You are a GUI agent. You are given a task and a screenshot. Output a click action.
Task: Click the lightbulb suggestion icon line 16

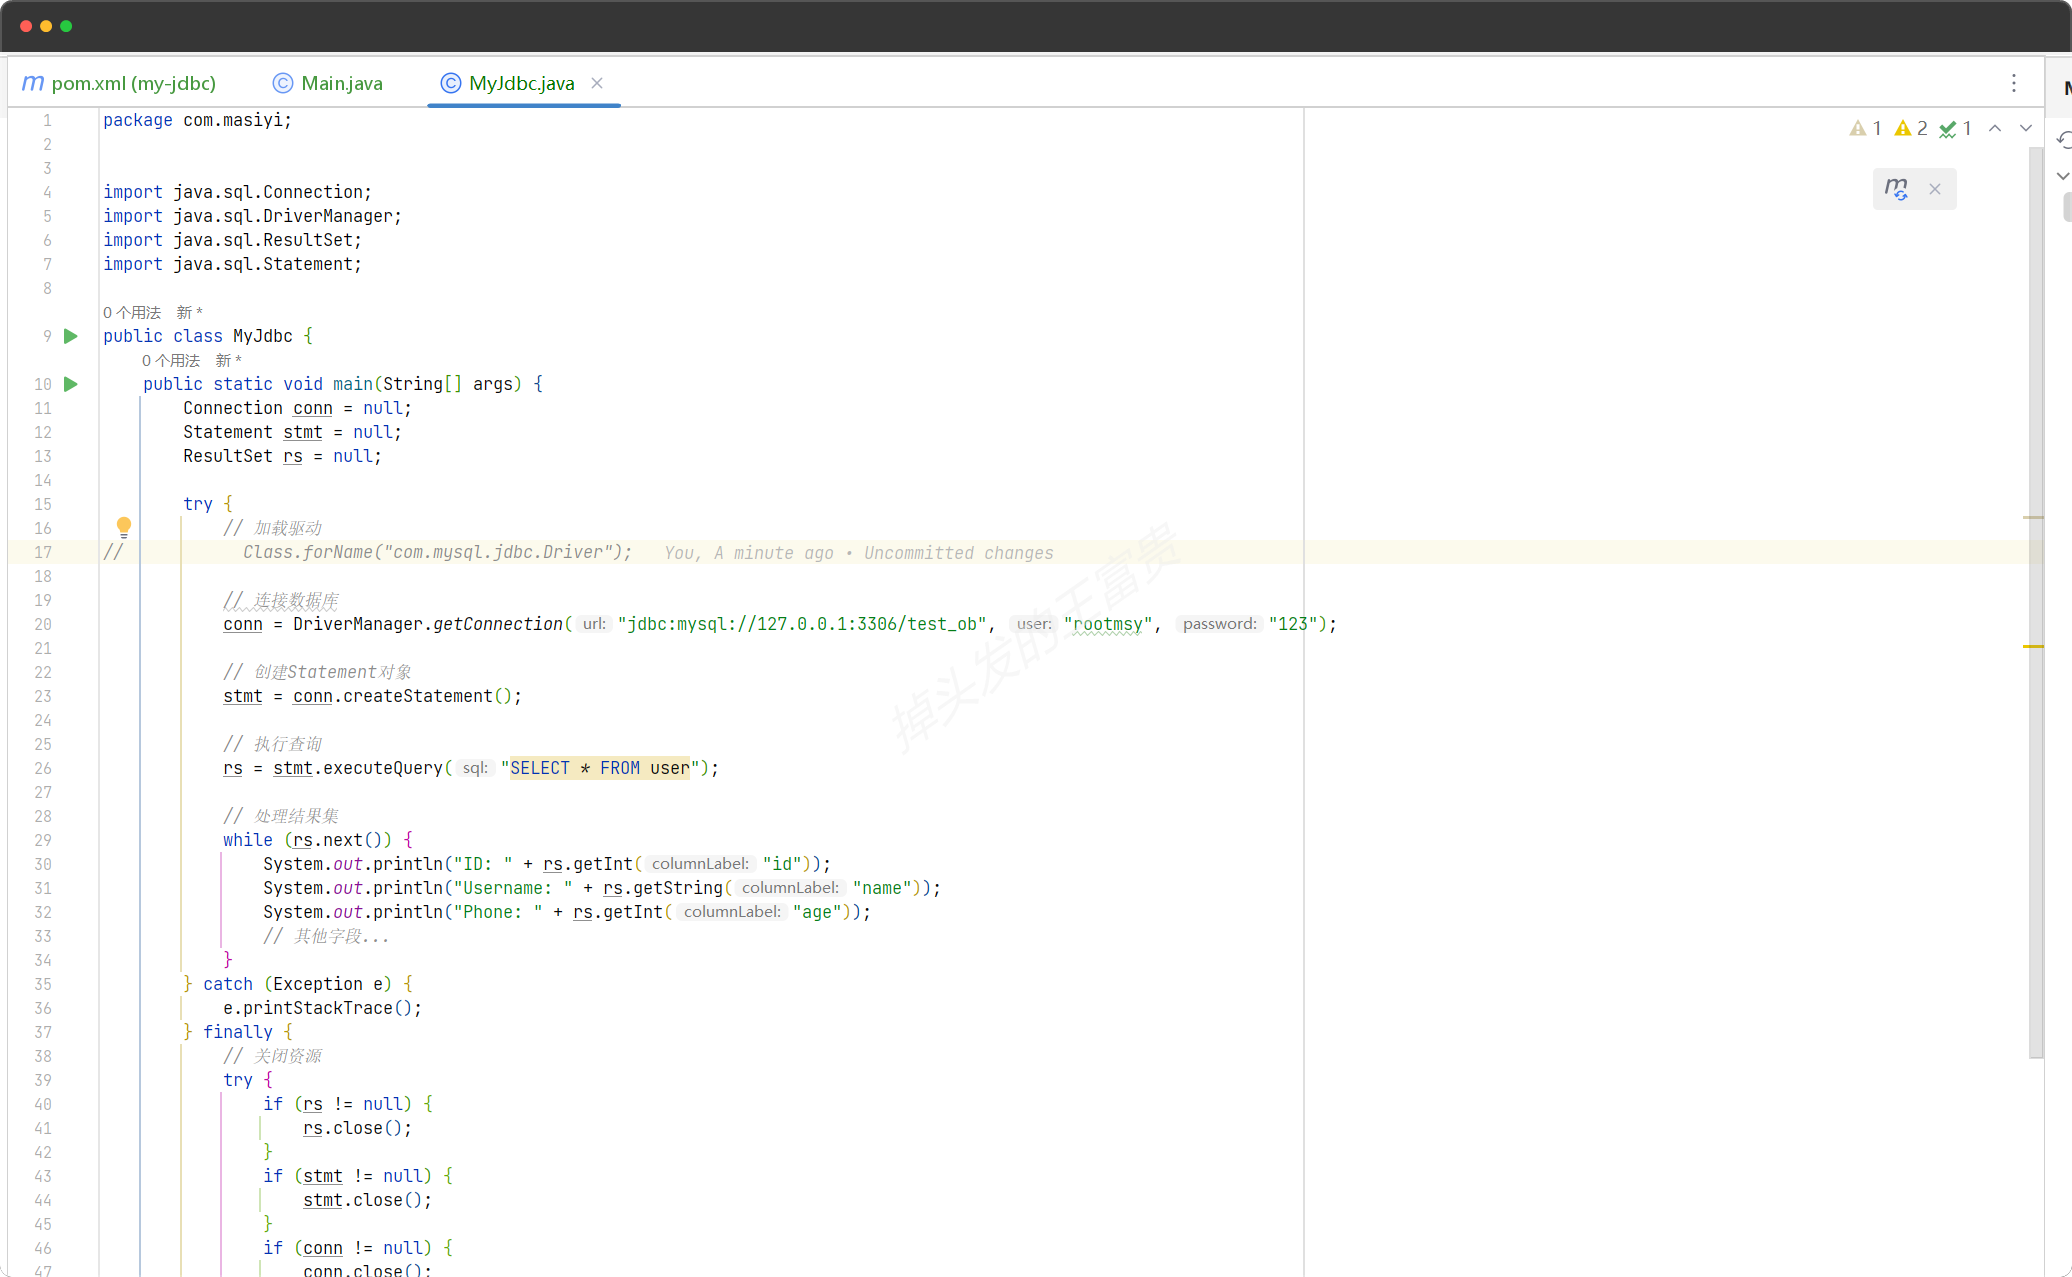point(121,530)
